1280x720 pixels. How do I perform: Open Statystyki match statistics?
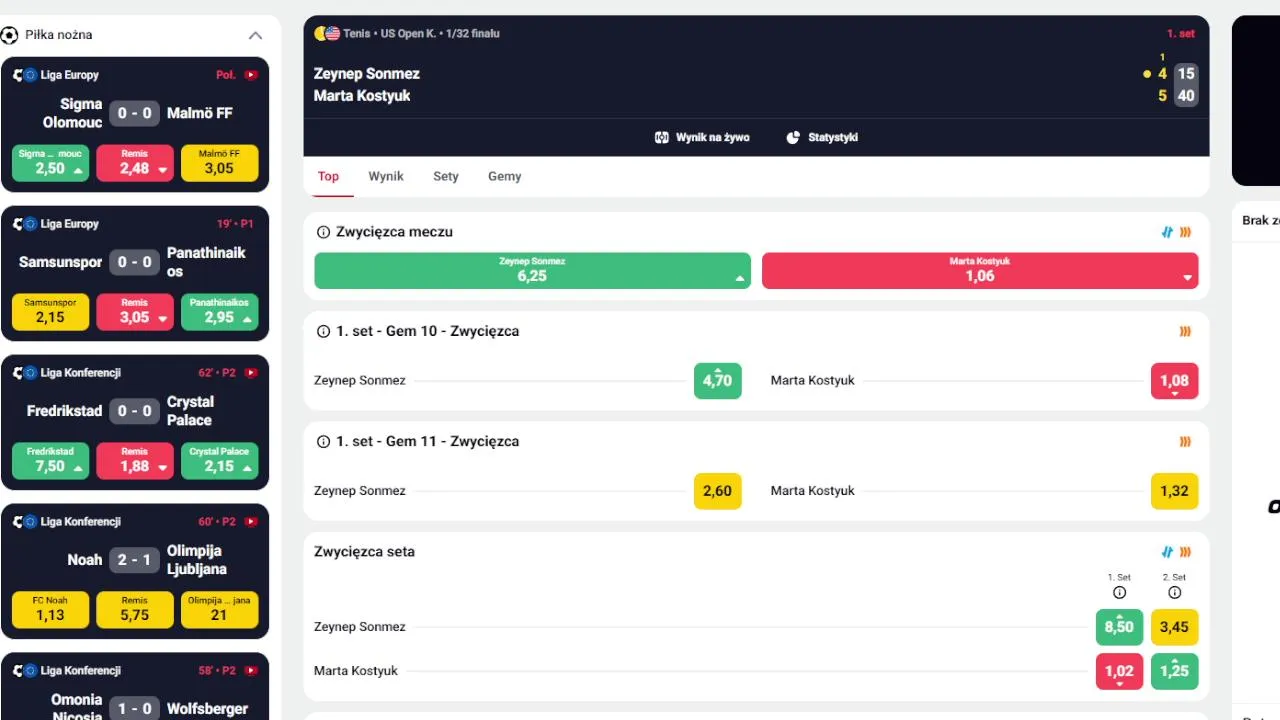coord(822,137)
